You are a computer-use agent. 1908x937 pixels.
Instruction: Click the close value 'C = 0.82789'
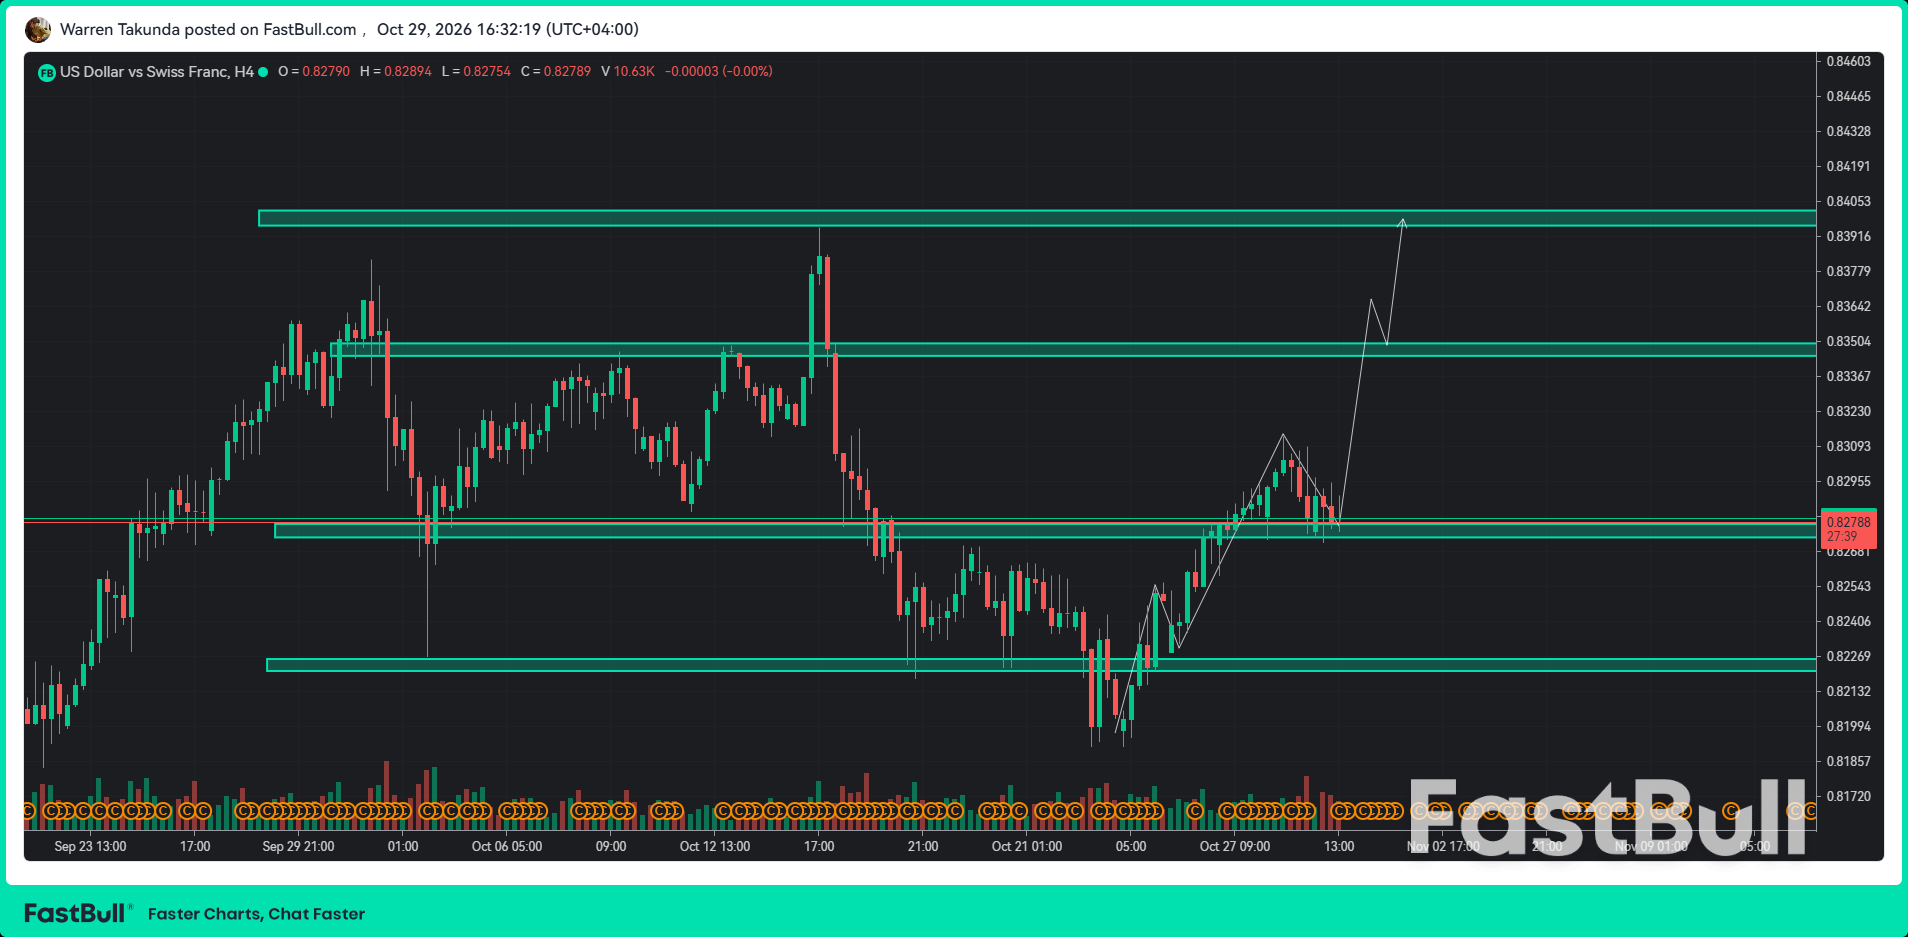click(x=556, y=72)
